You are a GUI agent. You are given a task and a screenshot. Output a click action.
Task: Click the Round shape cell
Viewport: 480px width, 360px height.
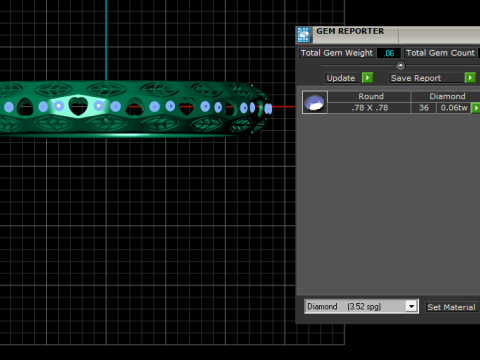[369, 96]
